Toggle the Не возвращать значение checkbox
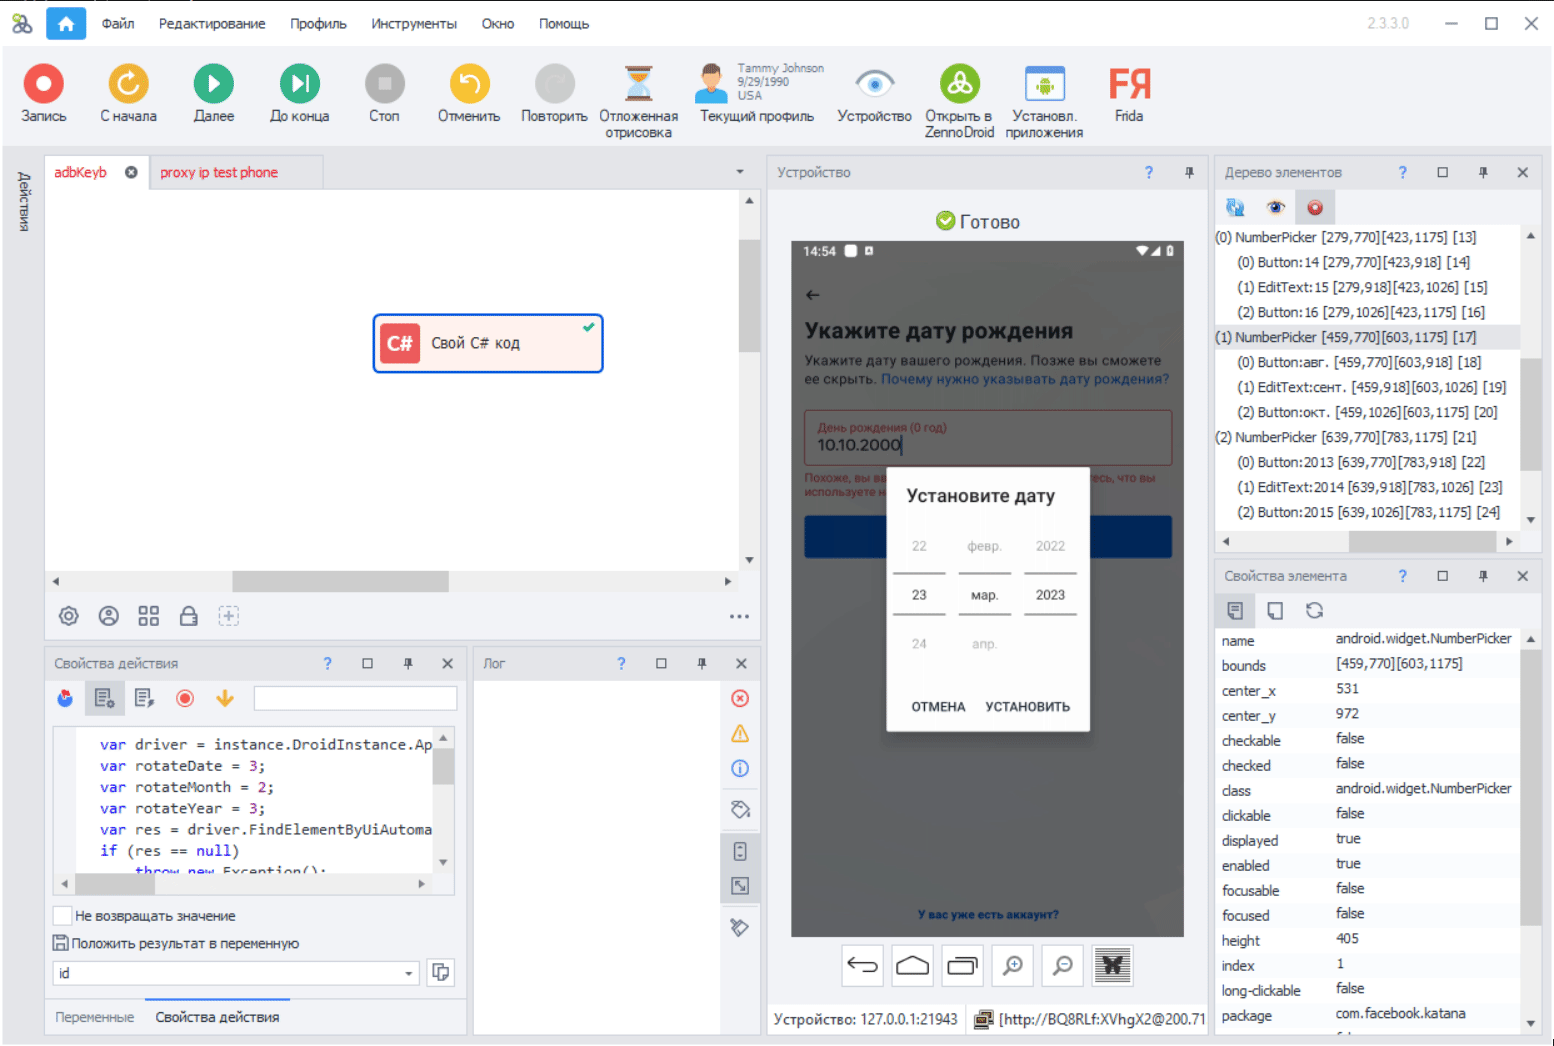The width and height of the screenshot is (1554, 1046). [62, 916]
